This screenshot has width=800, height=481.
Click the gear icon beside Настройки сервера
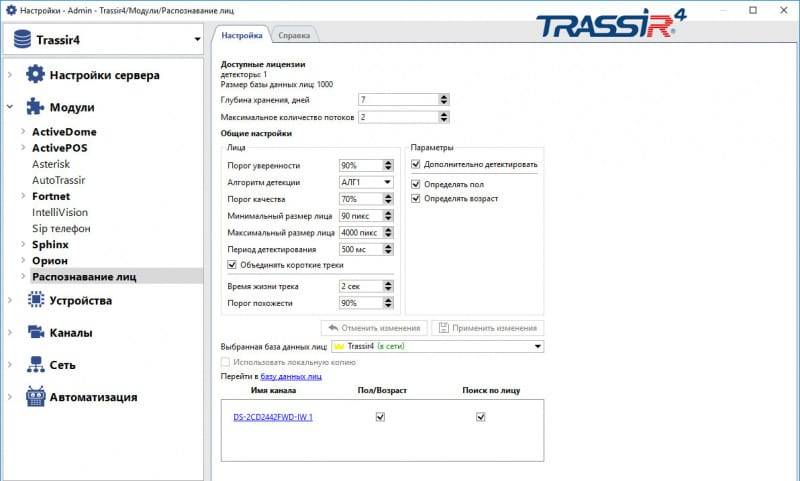pos(36,74)
